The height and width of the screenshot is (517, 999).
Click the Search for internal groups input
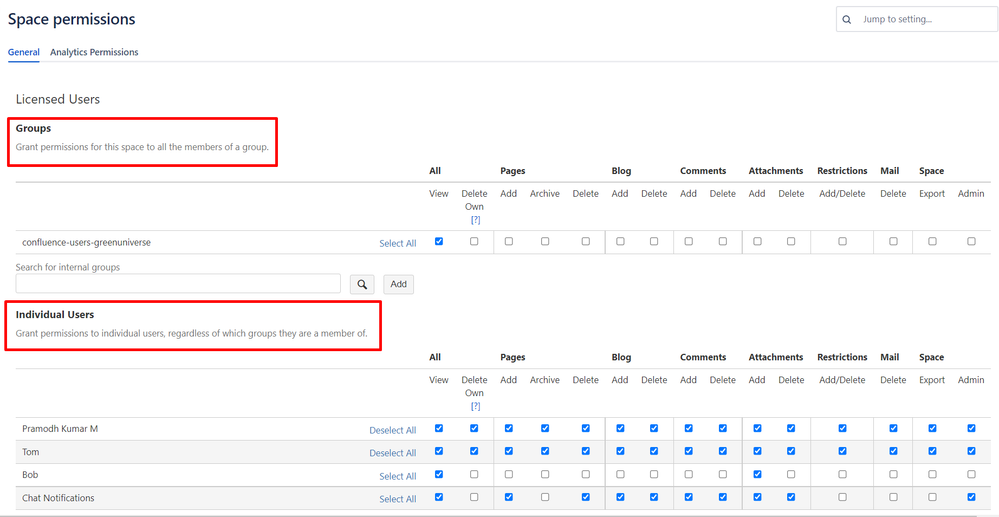tap(178, 284)
